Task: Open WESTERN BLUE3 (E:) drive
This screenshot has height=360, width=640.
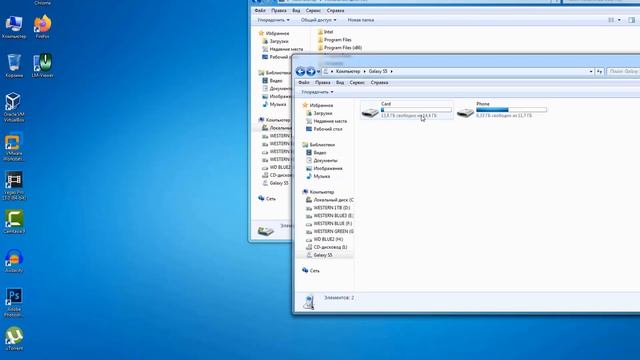Action: [333, 216]
